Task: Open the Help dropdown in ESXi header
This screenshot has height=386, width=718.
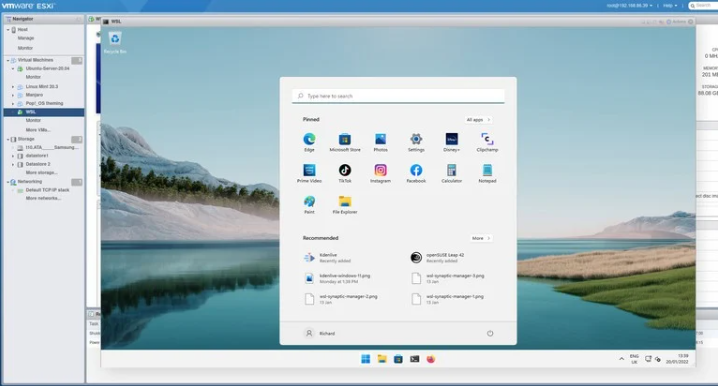Action: pos(670,5)
